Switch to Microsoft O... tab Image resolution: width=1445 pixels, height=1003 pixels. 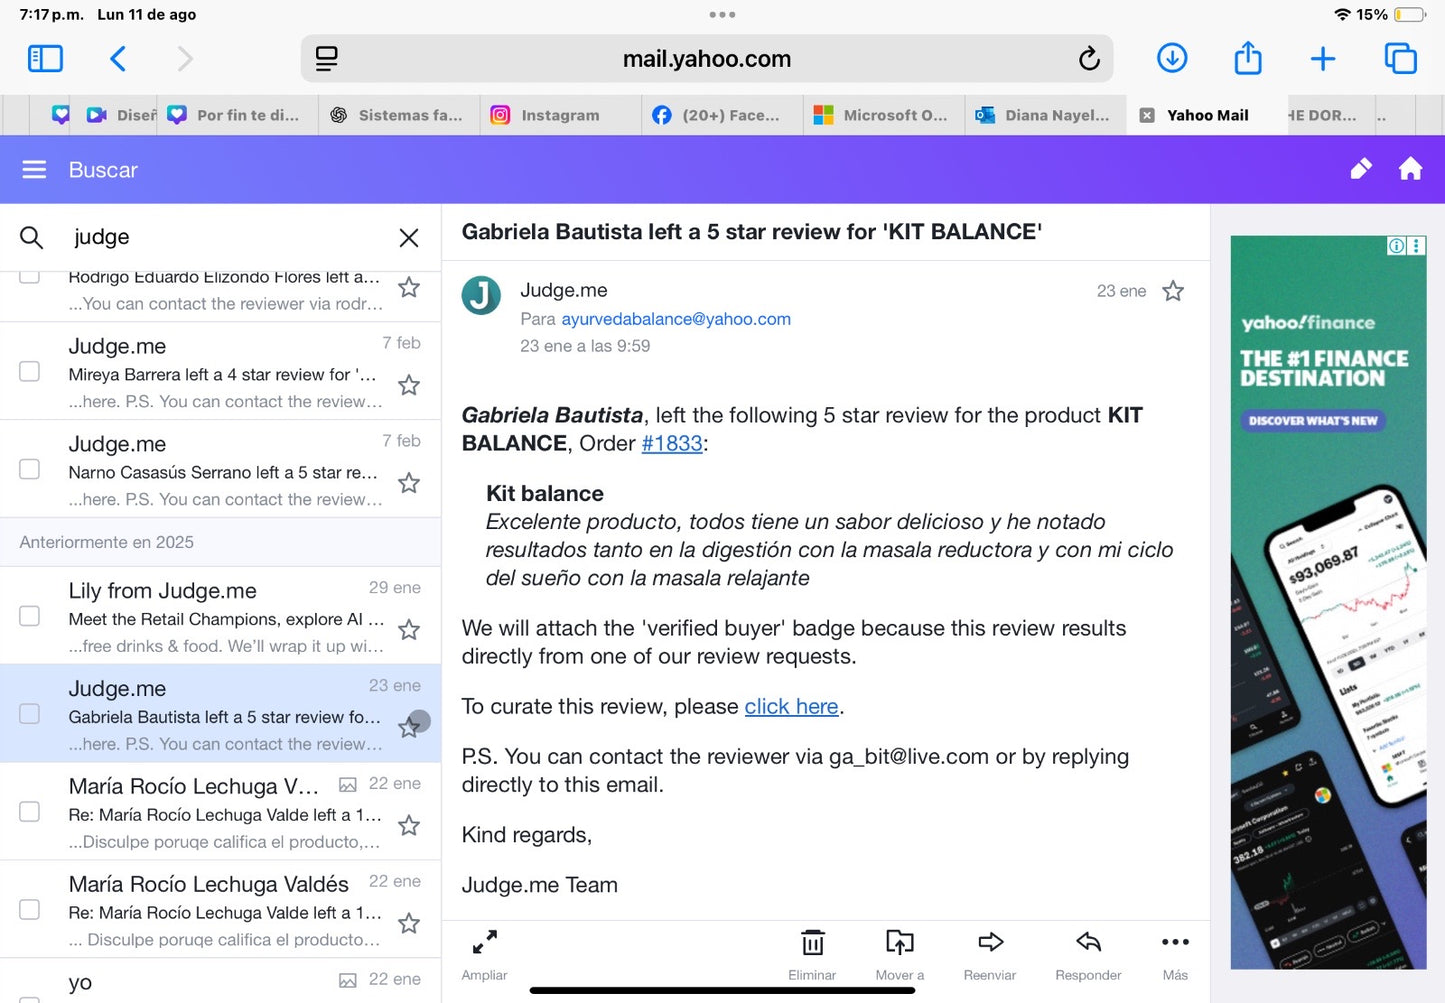point(884,115)
